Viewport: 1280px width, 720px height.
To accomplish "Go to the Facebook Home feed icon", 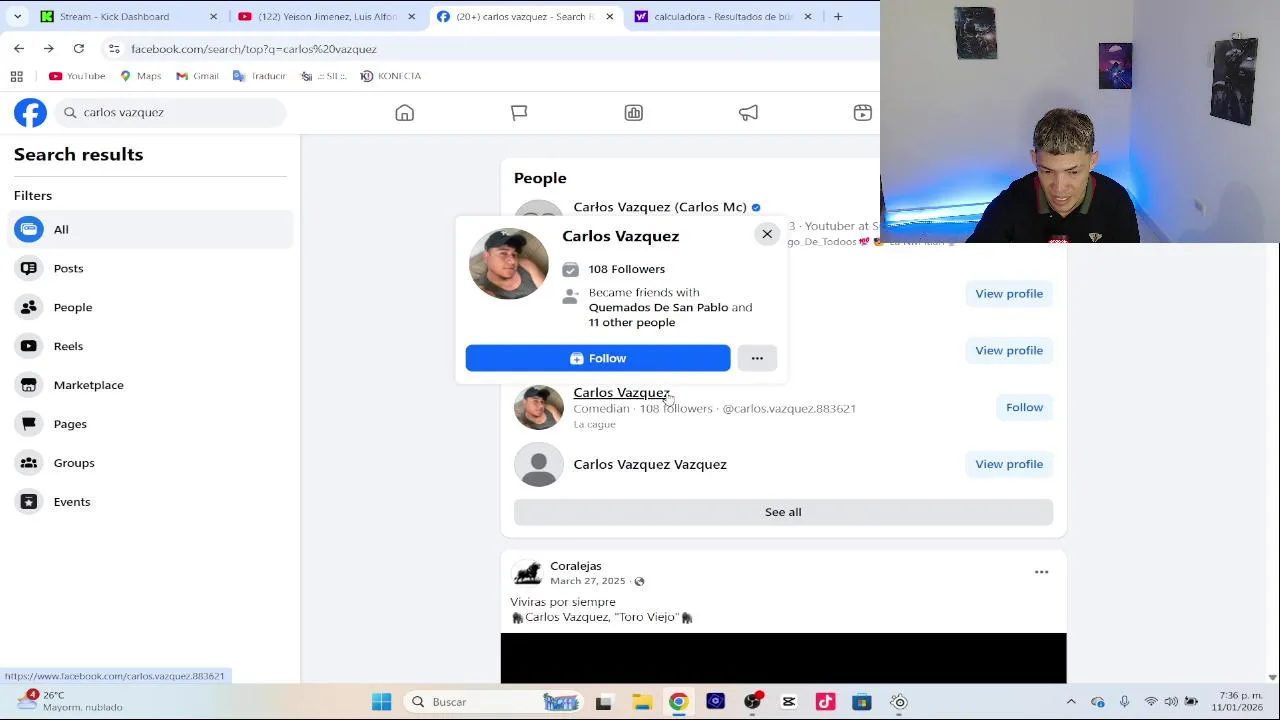I will click(404, 113).
